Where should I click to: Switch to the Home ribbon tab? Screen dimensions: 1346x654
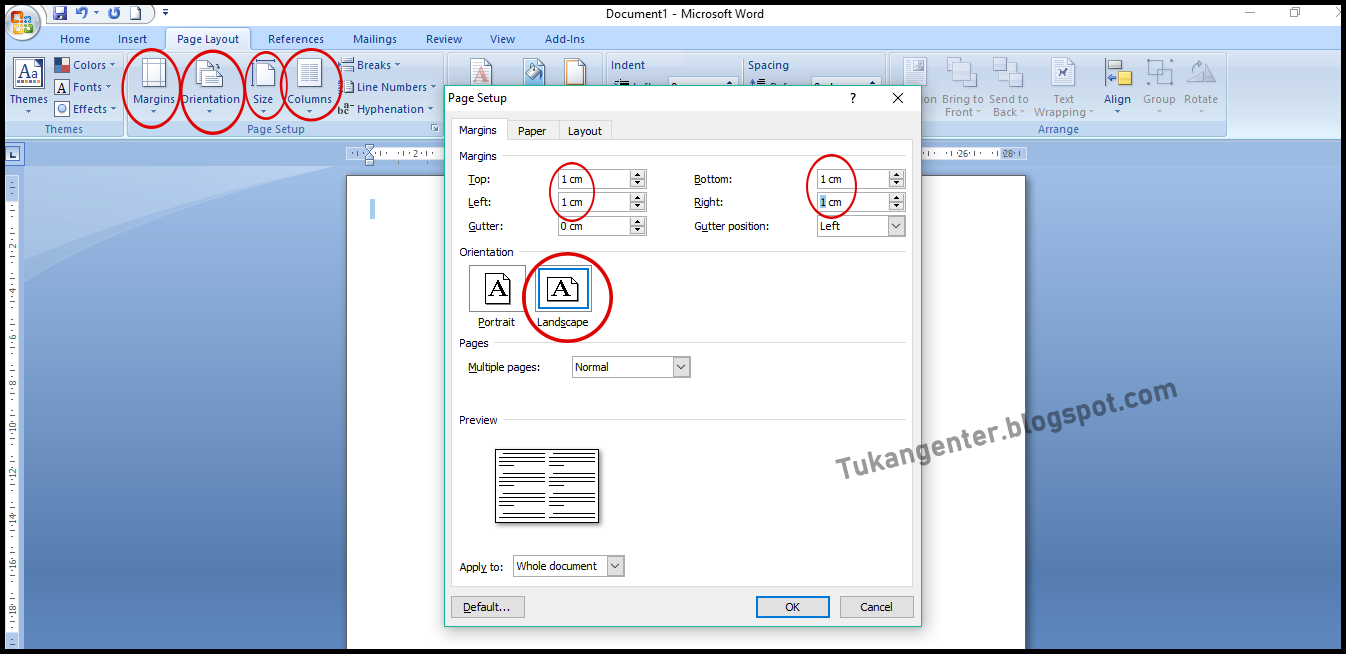tap(75, 39)
